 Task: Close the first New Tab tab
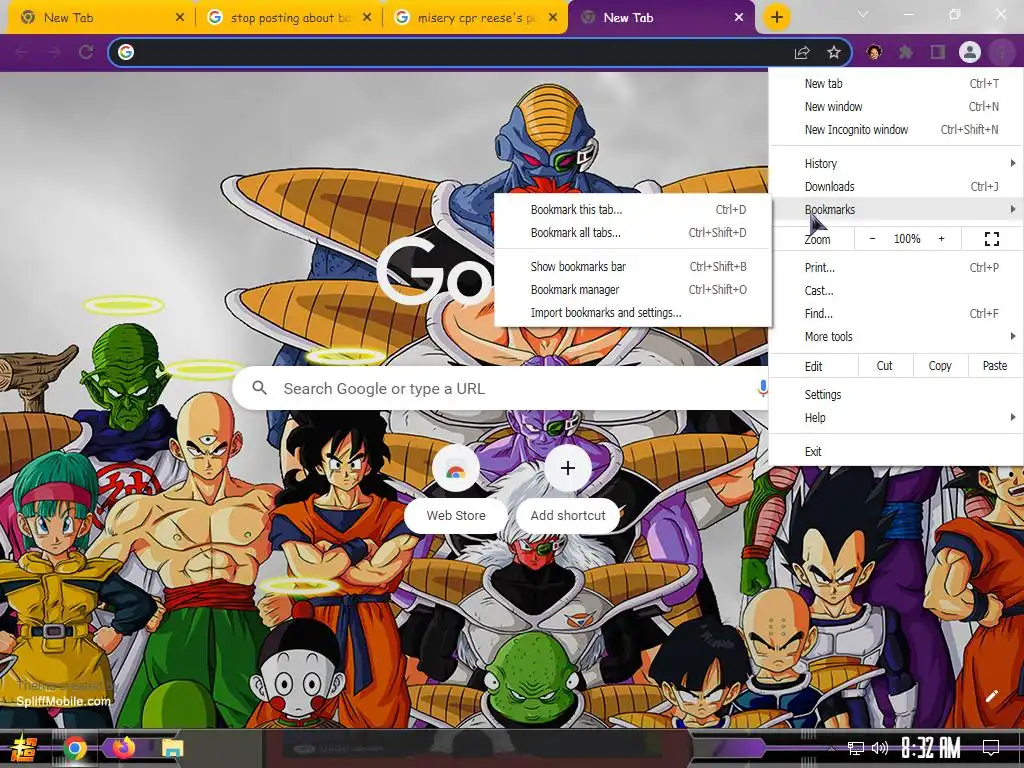pos(180,18)
